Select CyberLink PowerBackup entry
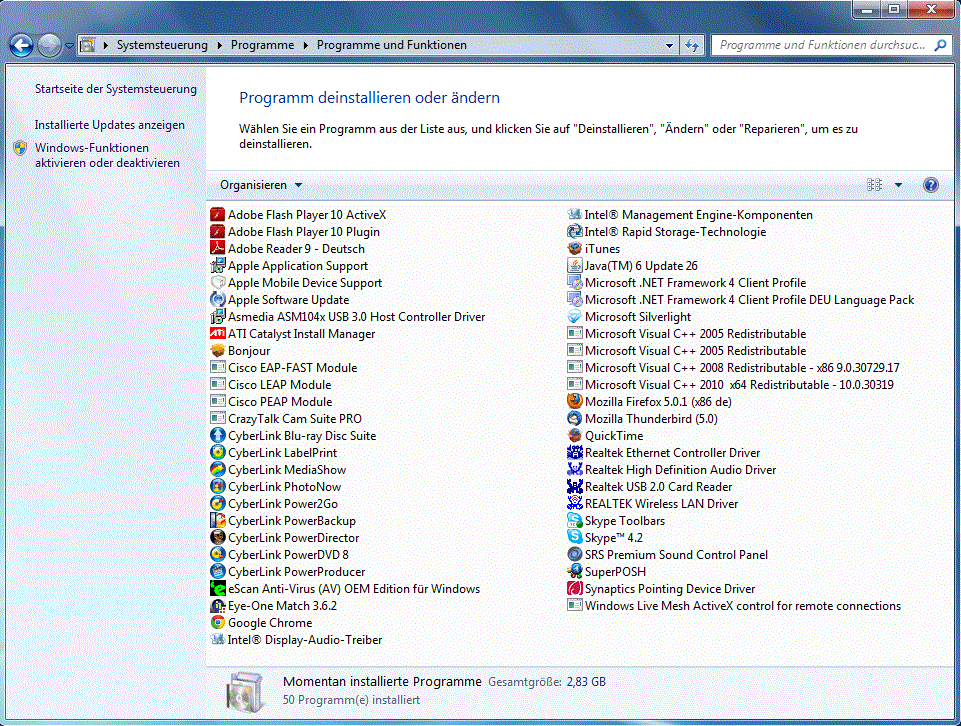 (x=283, y=520)
